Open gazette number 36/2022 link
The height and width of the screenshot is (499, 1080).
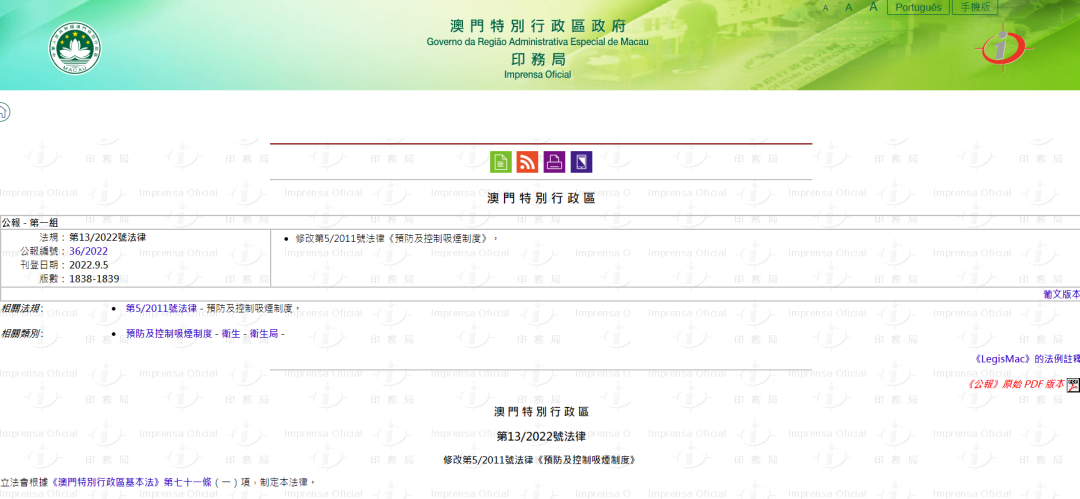click(88, 252)
